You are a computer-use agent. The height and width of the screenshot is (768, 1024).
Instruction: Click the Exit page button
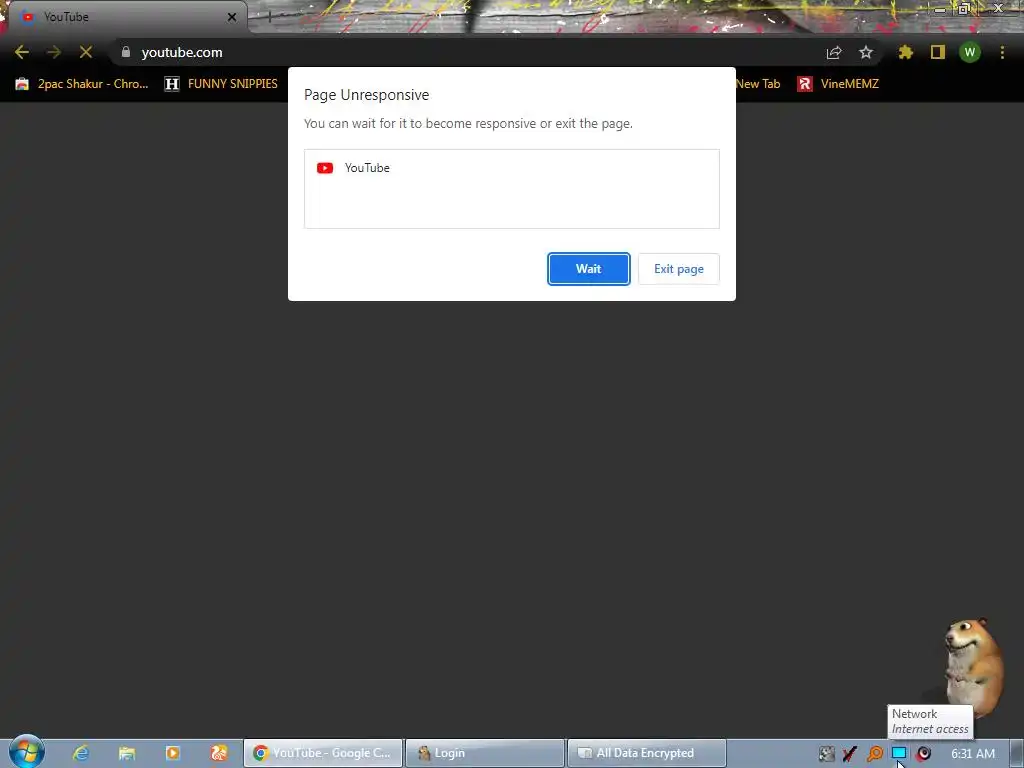[679, 268]
